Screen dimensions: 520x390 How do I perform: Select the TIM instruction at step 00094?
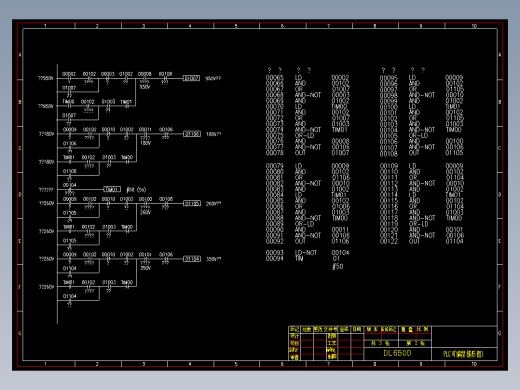(x=299, y=259)
